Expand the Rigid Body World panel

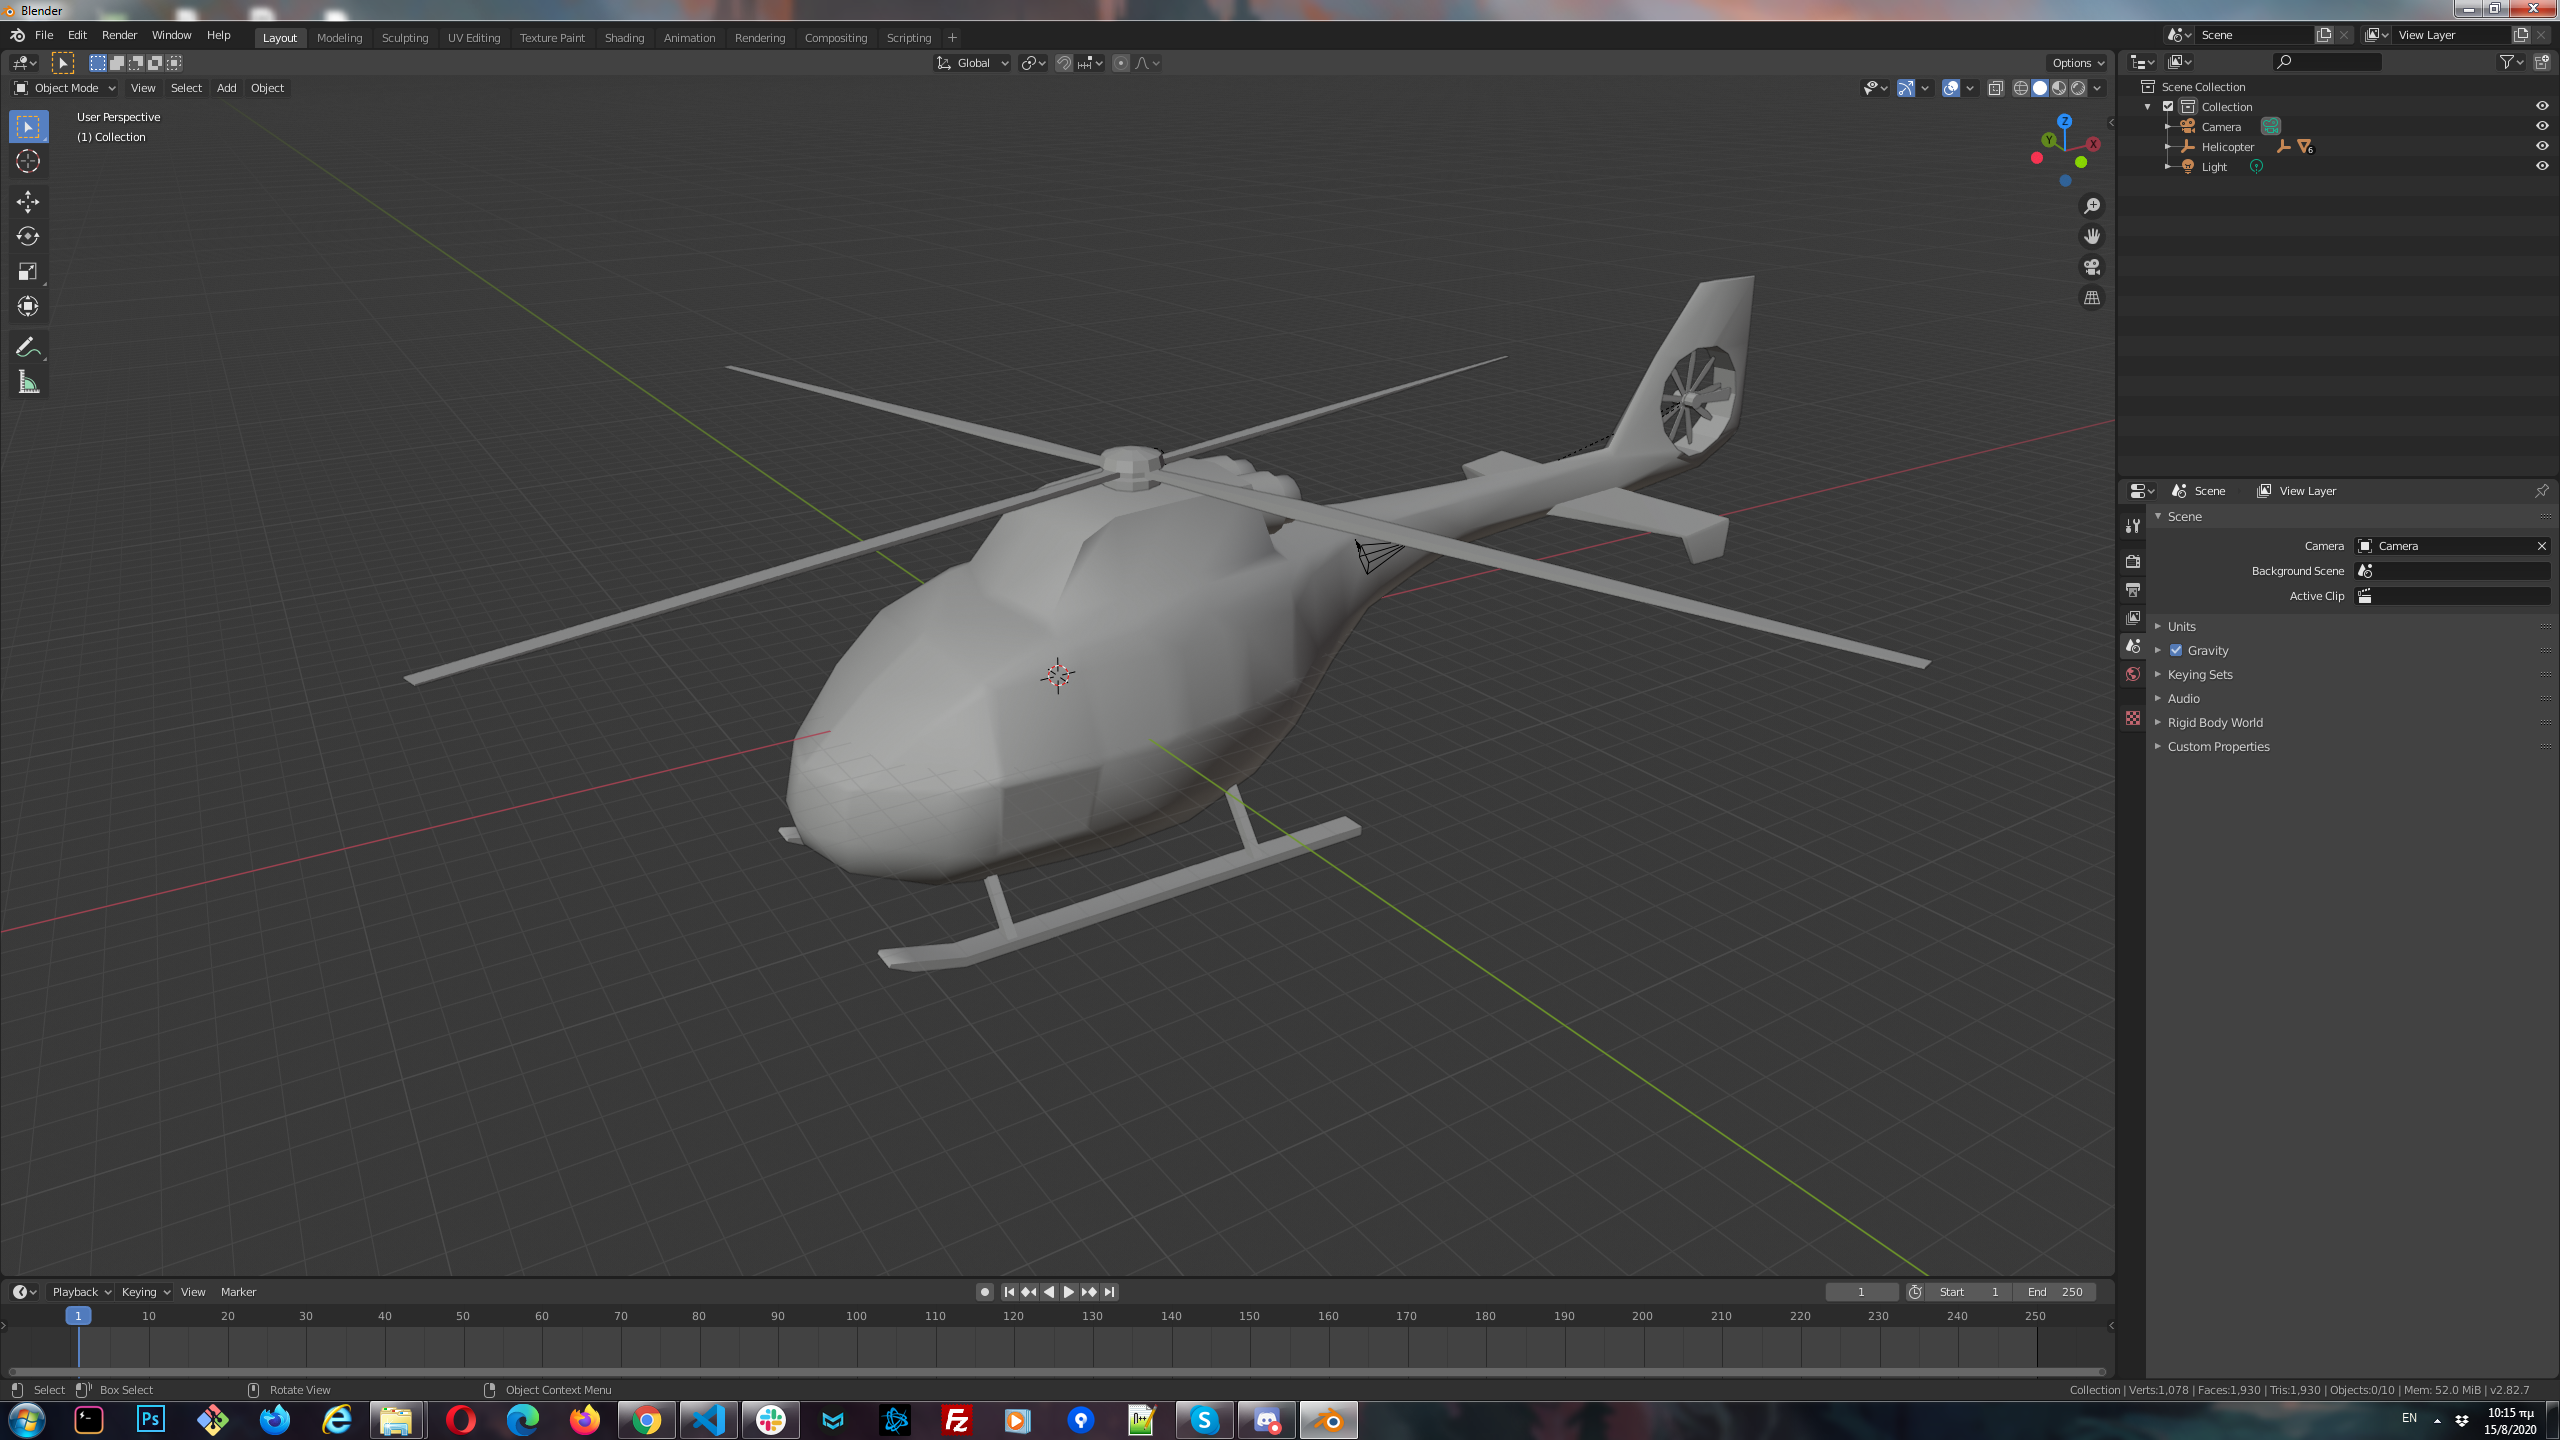pos(2214,722)
